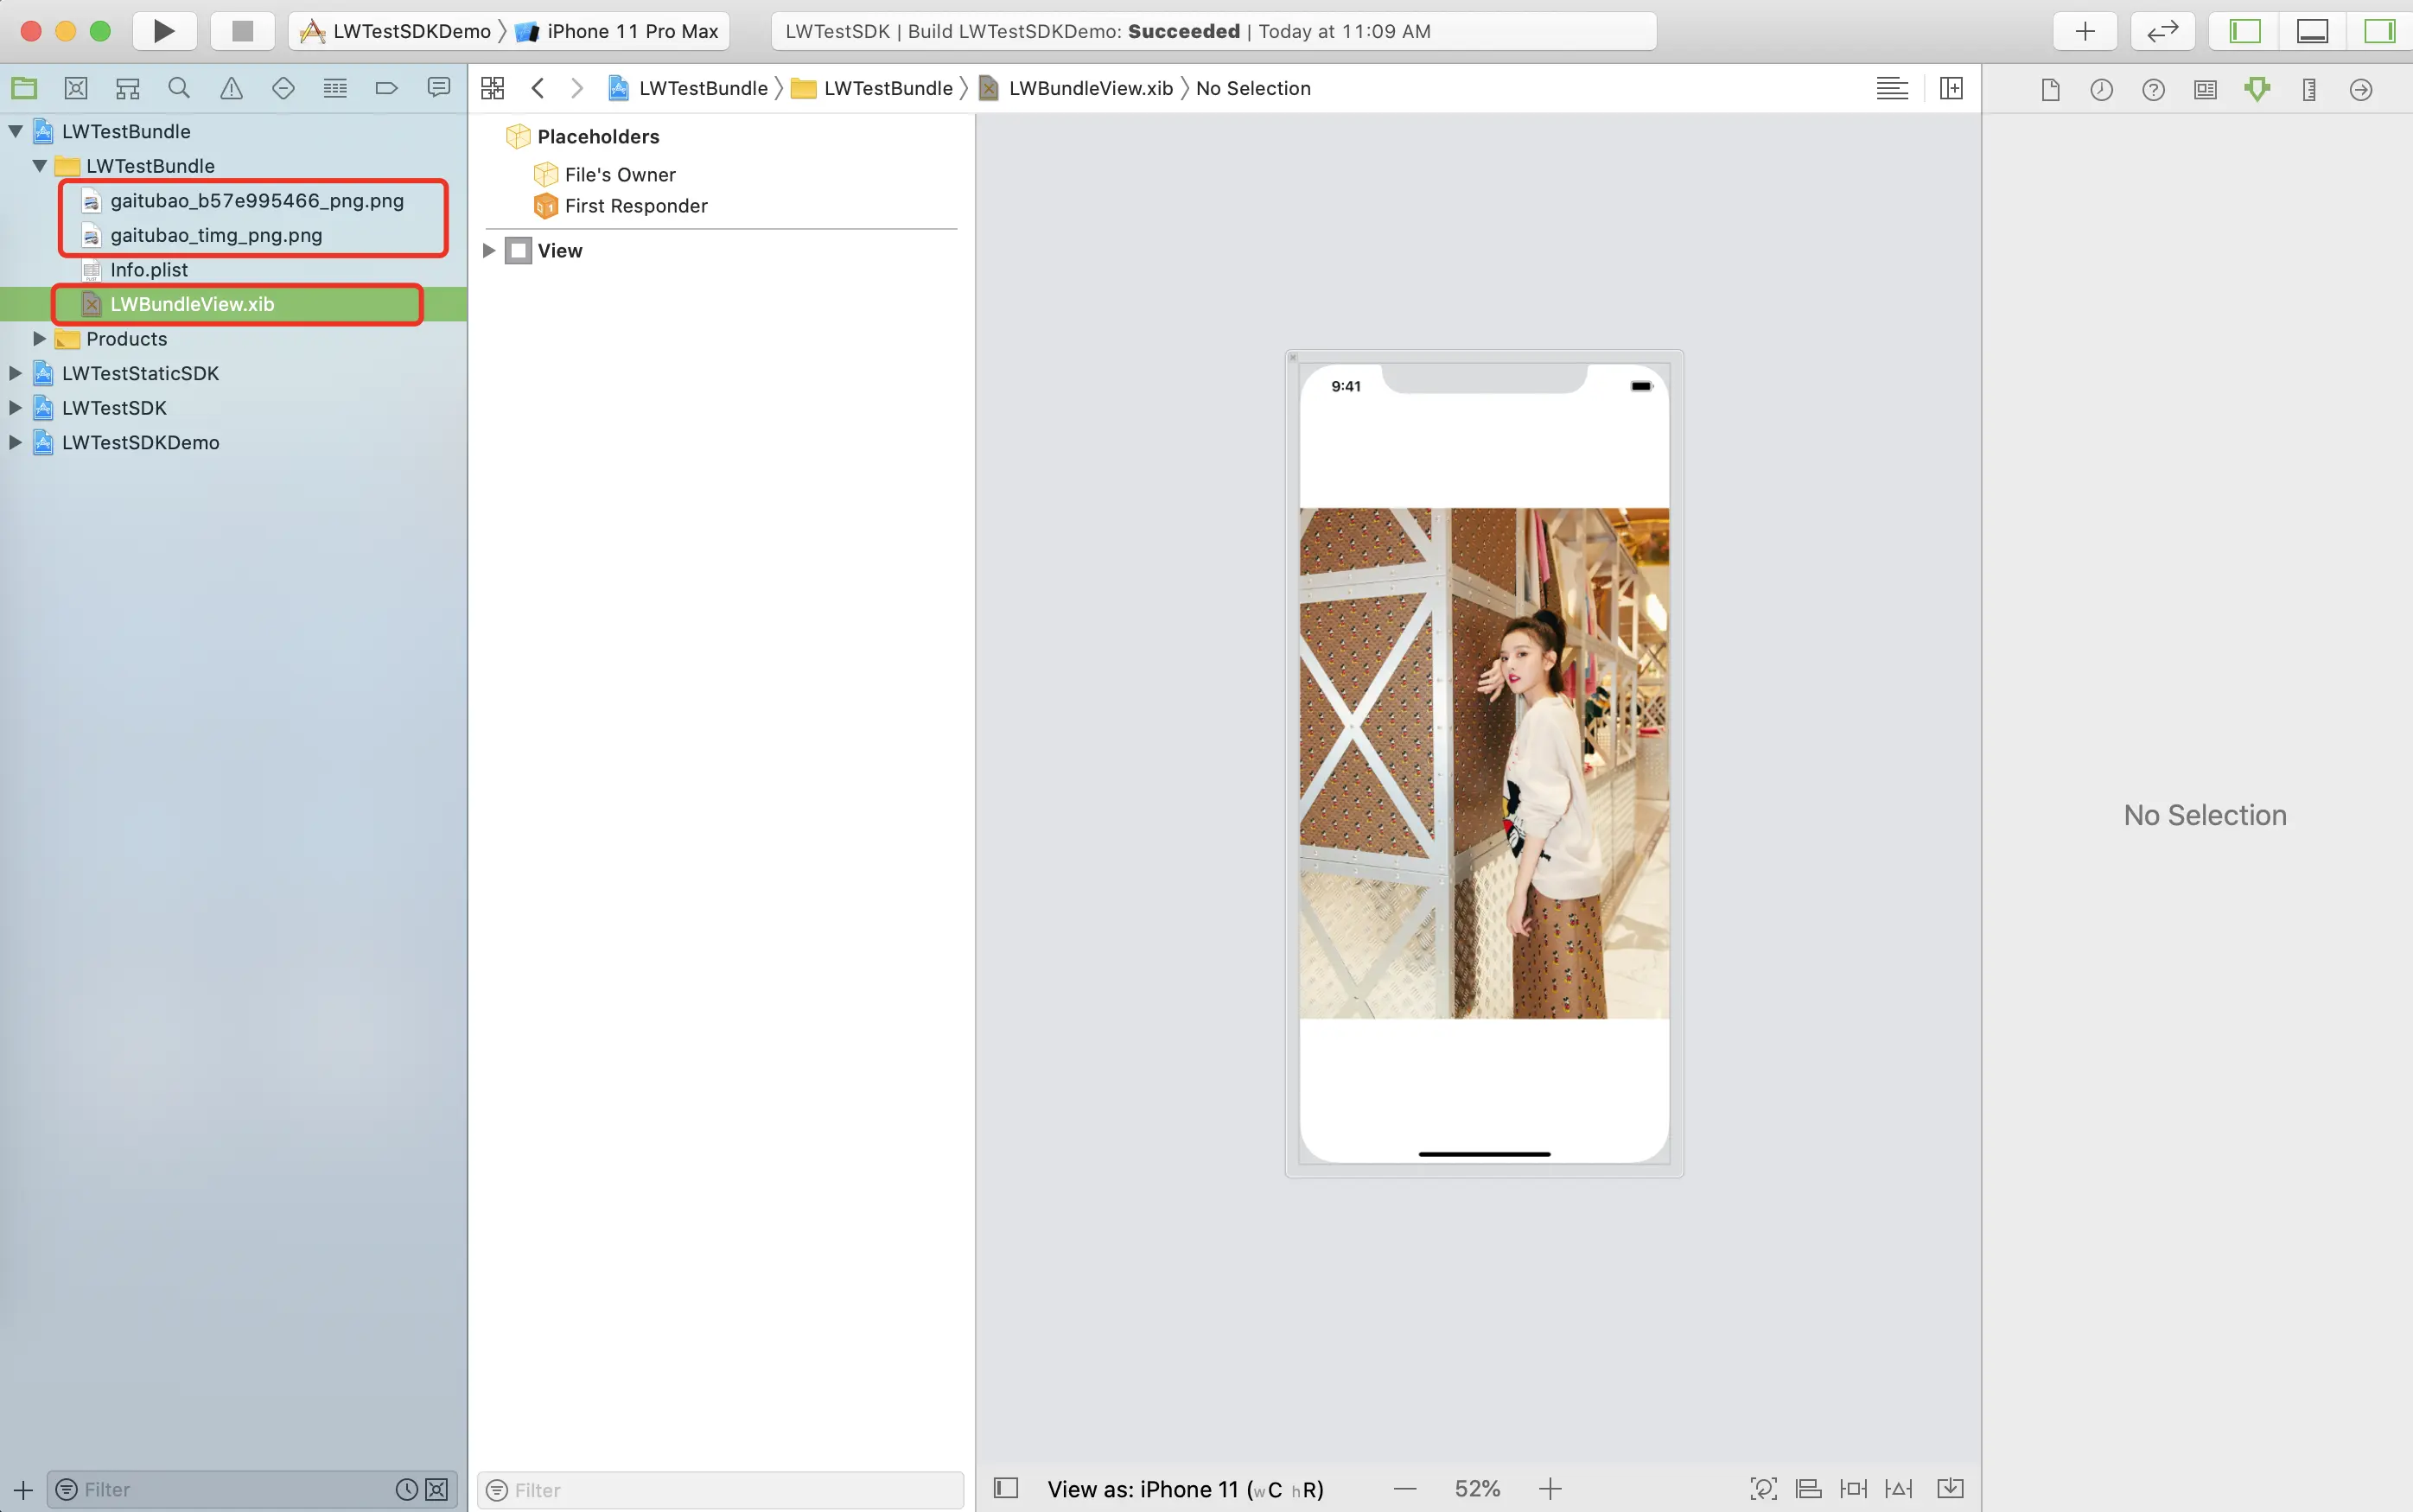Expand the View item in outline
This screenshot has height=1512, width=2413.
pyautogui.click(x=489, y=250)
